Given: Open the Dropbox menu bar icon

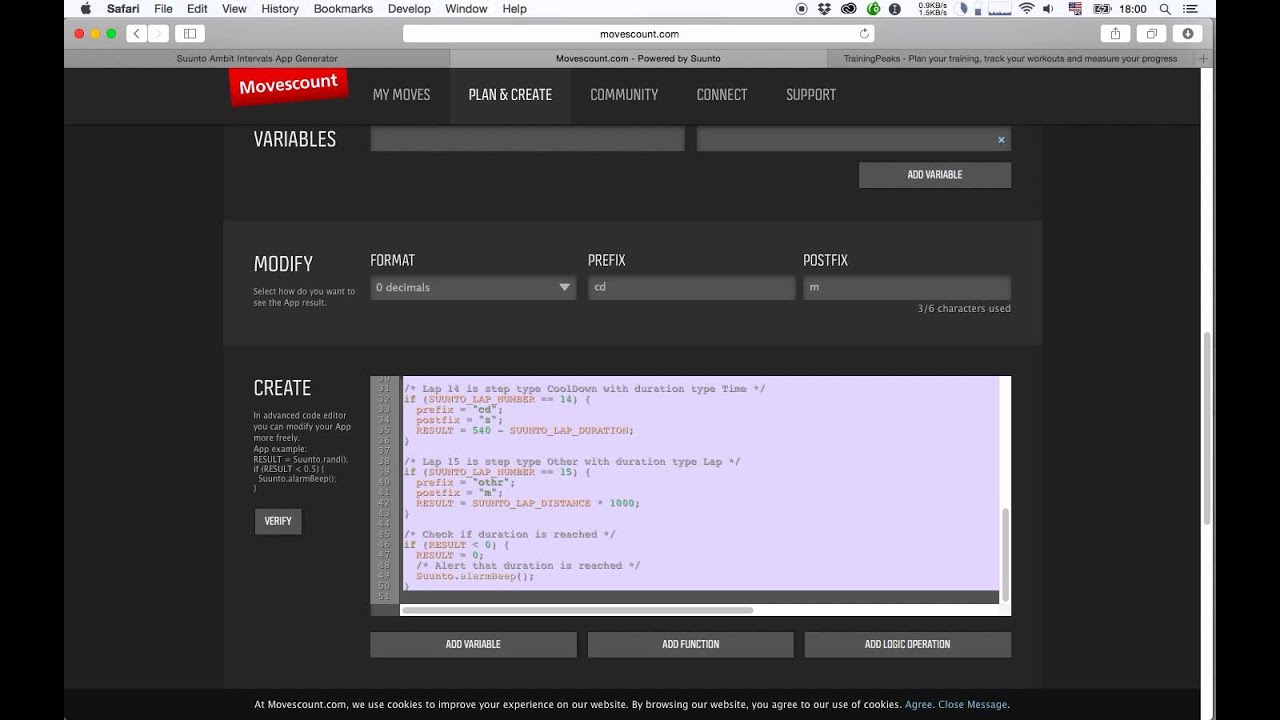Looking at the screenshot, I should (x=825, y=8).
